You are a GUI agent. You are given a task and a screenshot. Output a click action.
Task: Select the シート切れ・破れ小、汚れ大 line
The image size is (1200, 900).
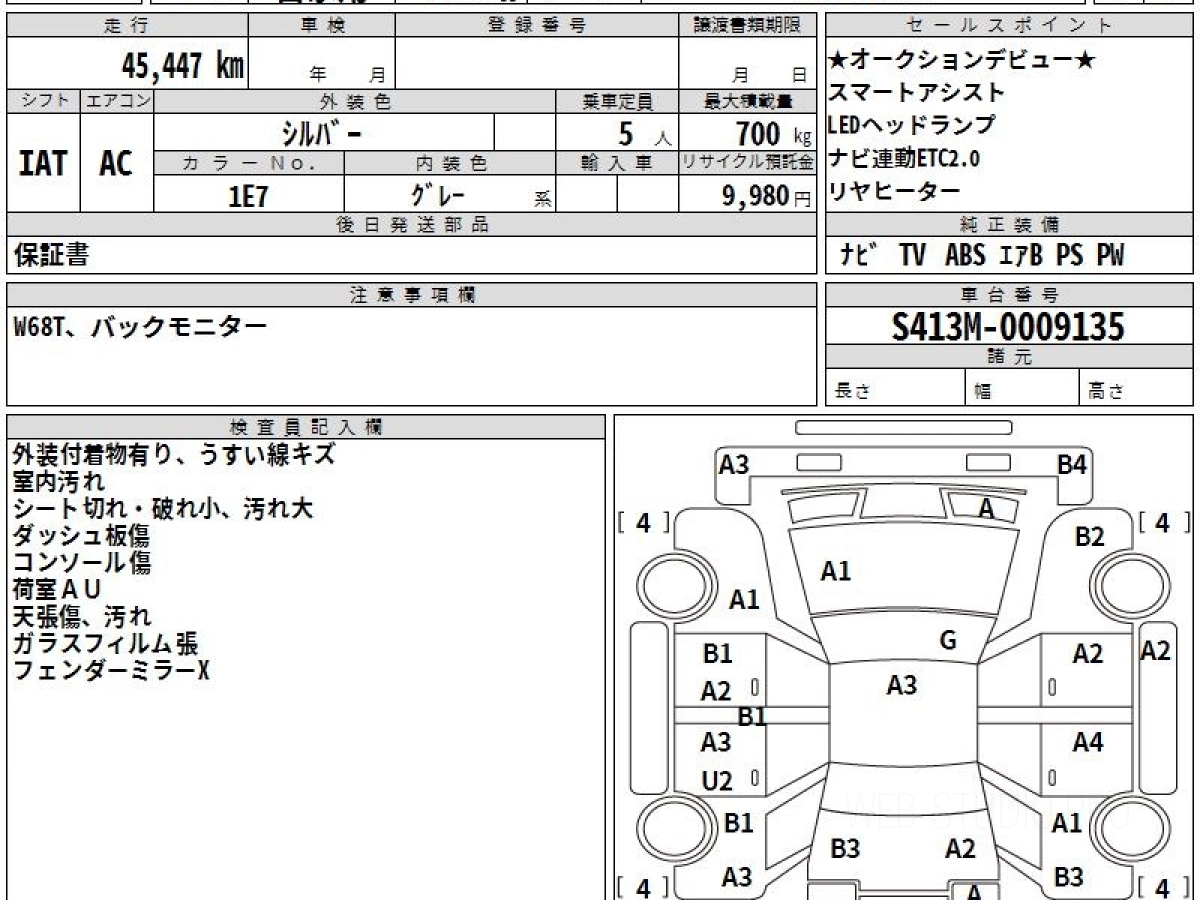click(163, 508)
